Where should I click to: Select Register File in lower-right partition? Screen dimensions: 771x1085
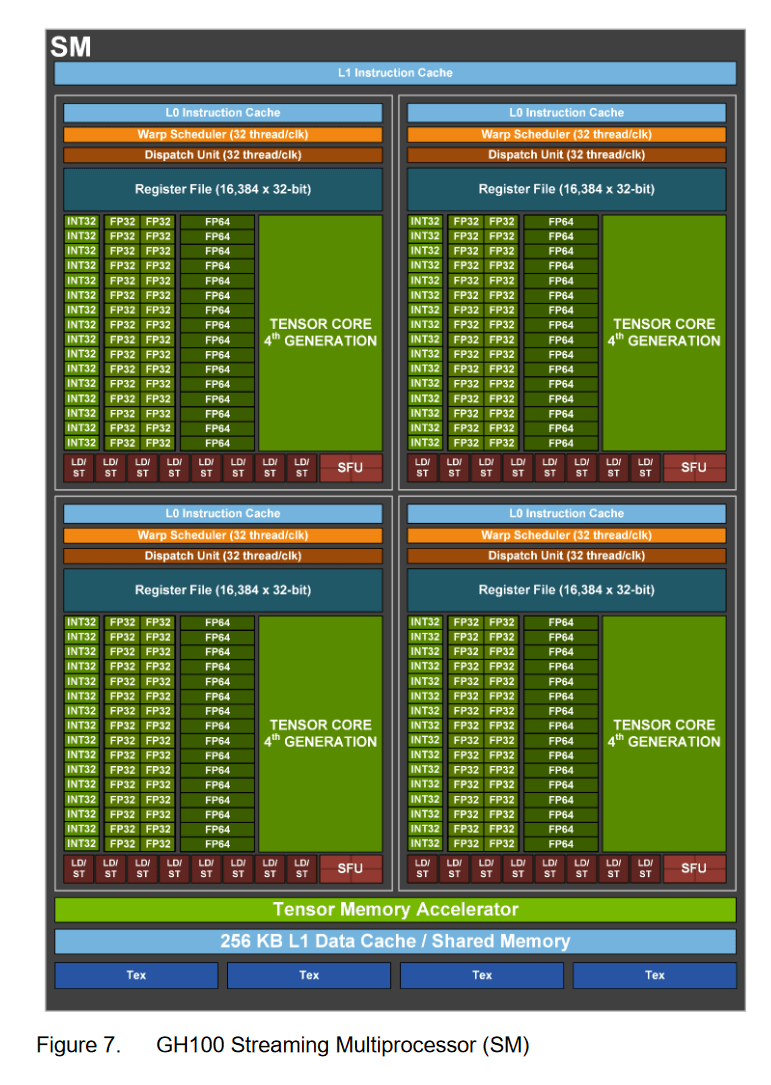pyautogui.click(x=567, y=590)
